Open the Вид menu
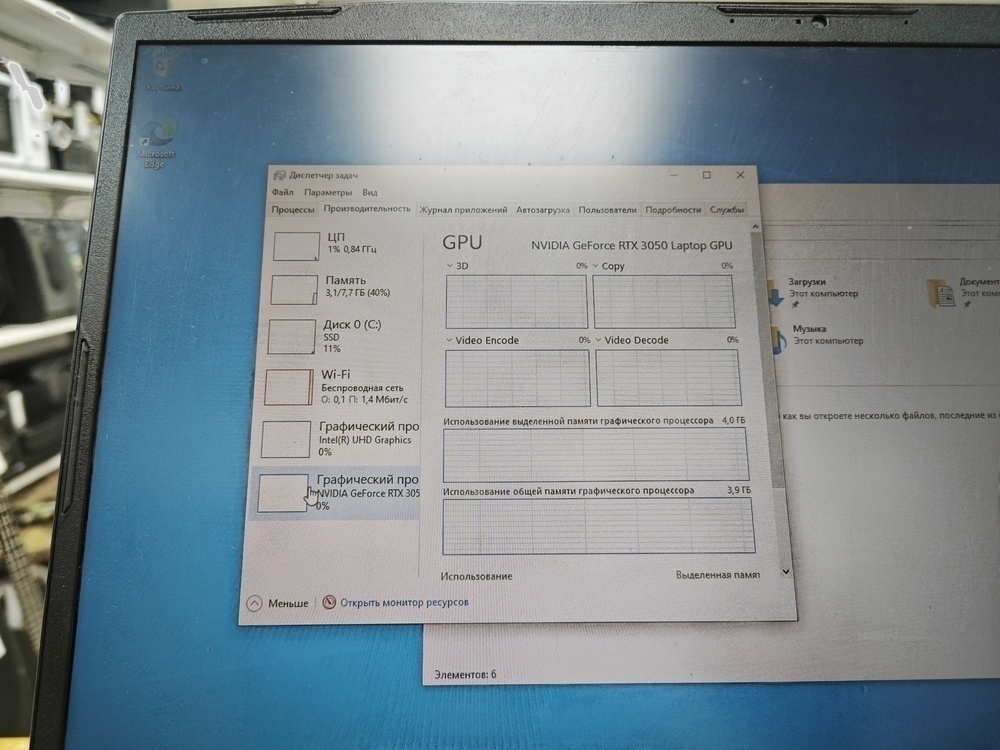The image size is (1000, 750). 370,193
